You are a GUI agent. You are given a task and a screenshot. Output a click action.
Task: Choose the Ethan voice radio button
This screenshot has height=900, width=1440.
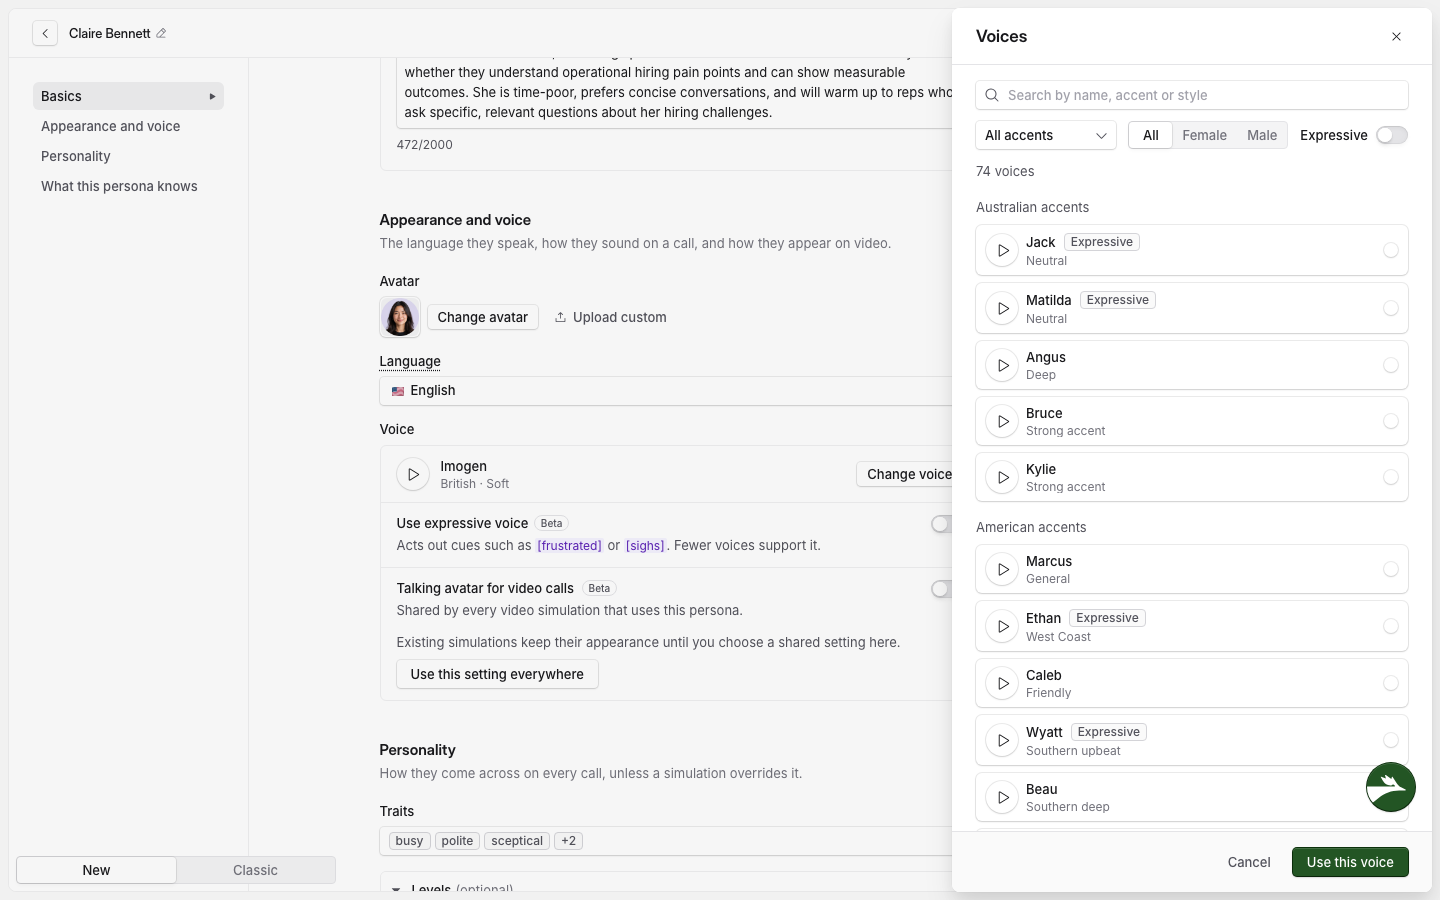(1390, 626)
